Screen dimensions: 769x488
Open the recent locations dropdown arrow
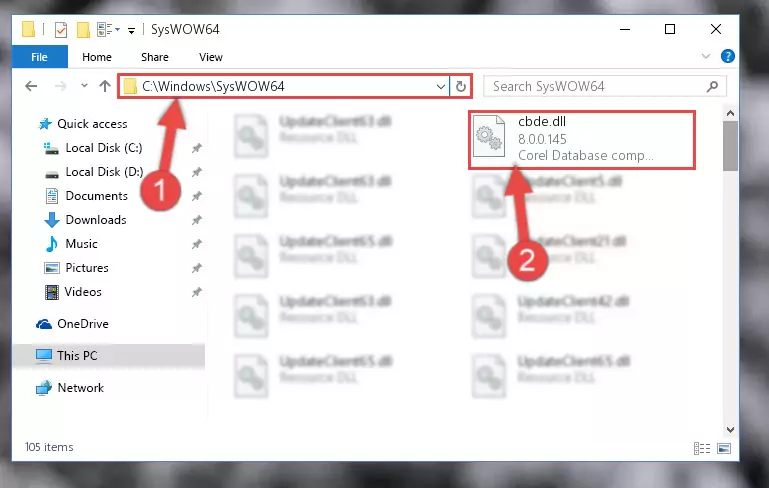tap(84, 86)
